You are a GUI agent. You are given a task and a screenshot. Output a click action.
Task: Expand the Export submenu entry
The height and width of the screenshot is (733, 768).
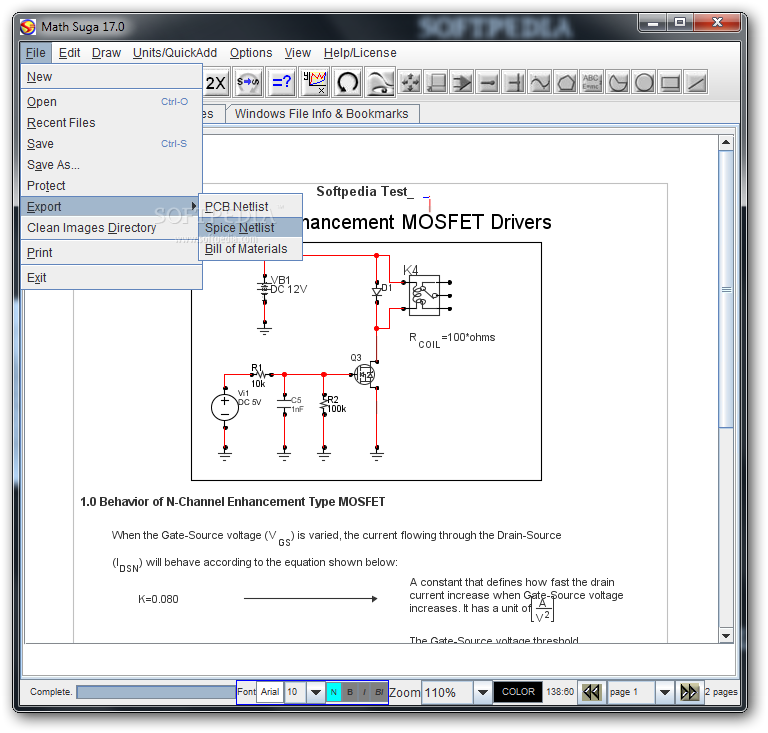click(x=111, y=207)
